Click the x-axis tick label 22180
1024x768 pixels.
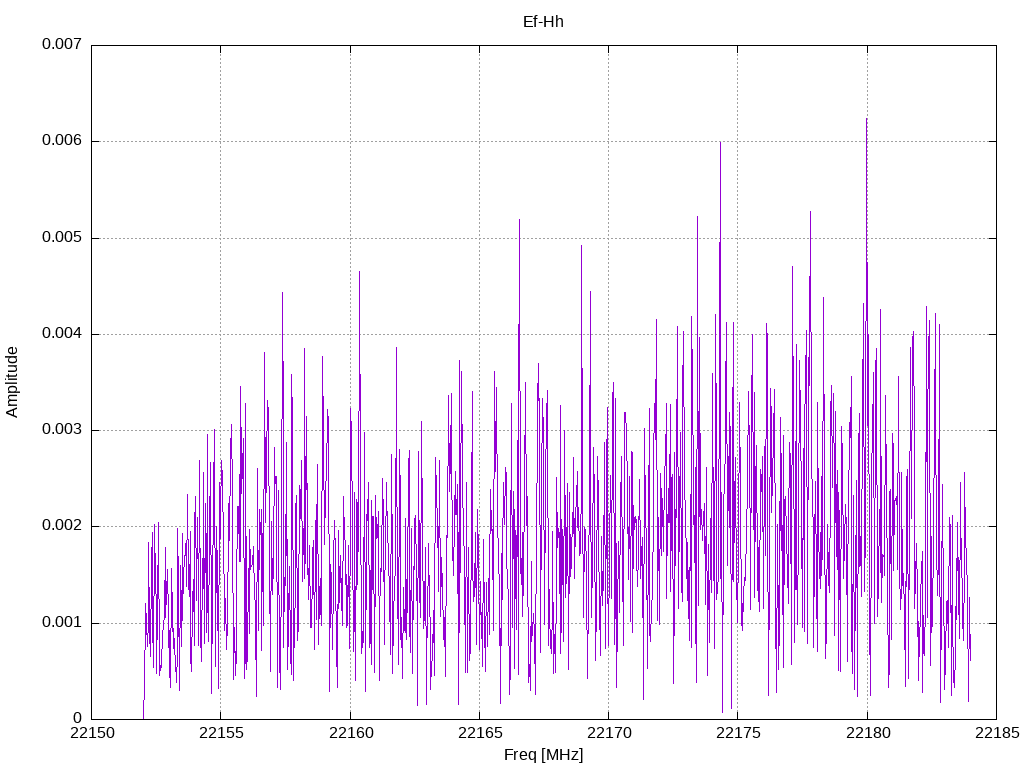coord(867,733)
